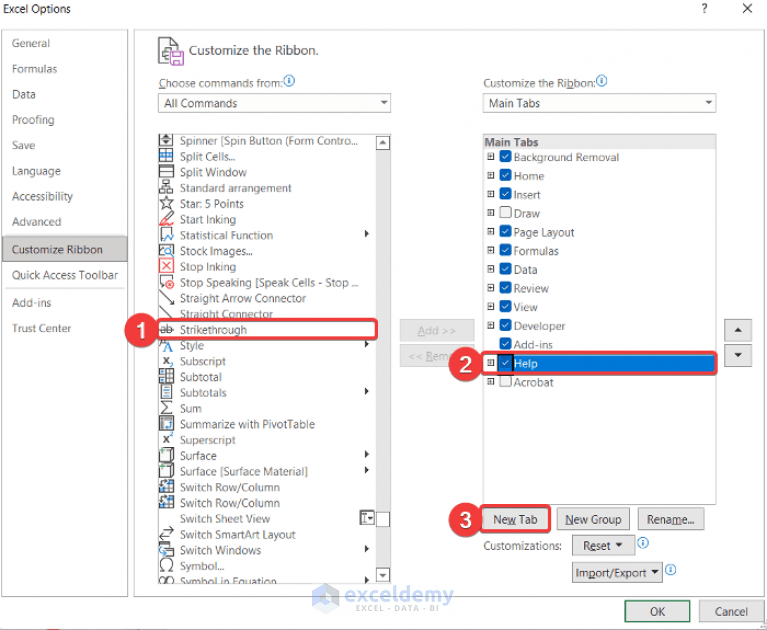The image size is (767, 630).
Task: Uncheck the Background Removal tab checkbox
Action: coord(505,157)
